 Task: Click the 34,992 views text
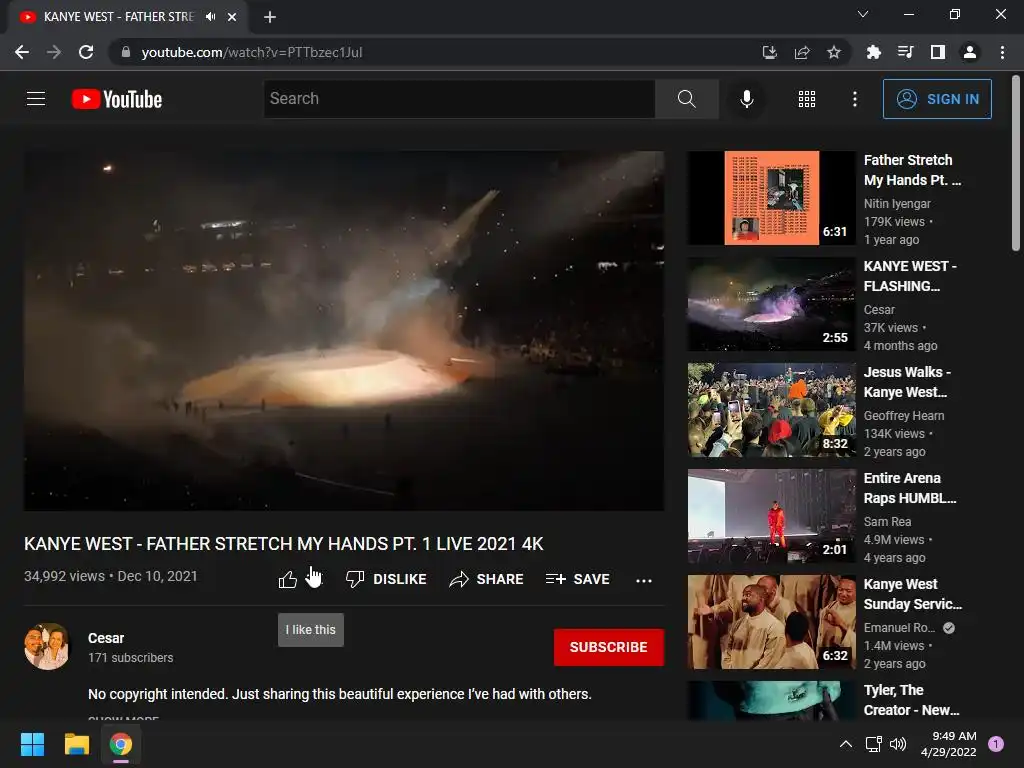64,576
